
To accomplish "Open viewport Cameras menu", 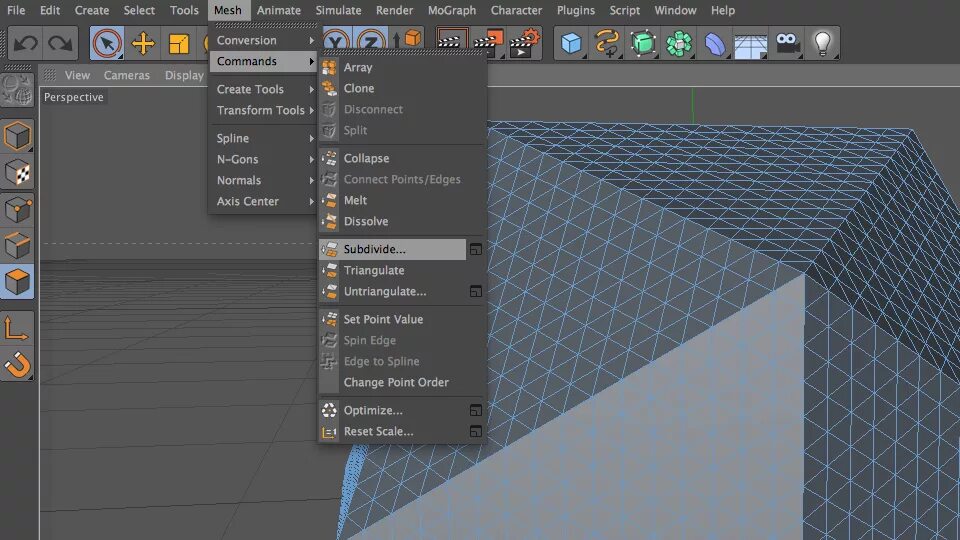I will click(127, 75).
